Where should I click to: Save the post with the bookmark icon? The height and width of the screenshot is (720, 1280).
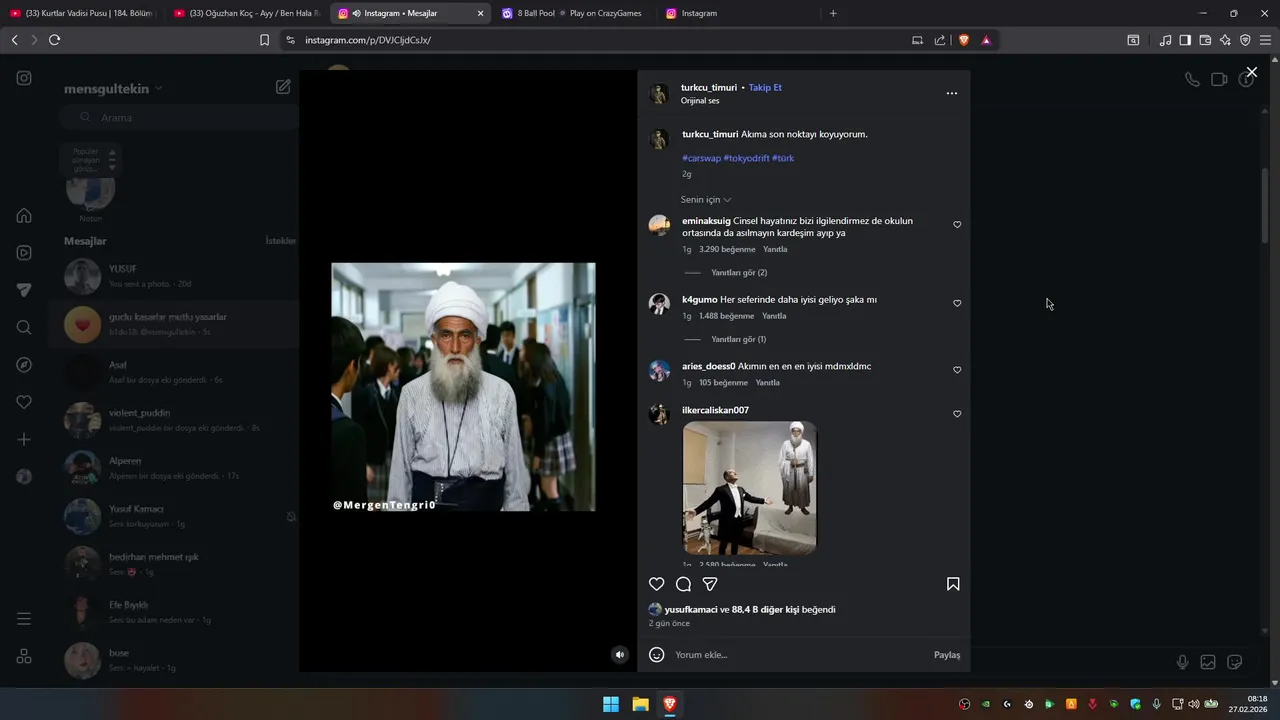(x=953, y=584)
